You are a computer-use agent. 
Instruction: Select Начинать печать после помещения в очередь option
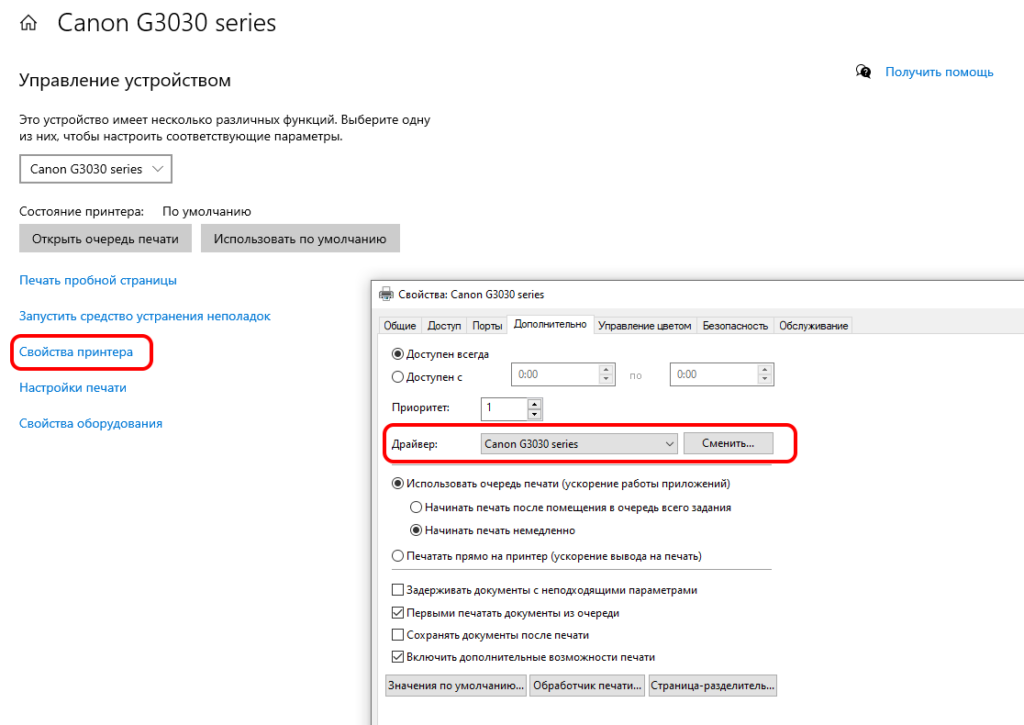(x=416, y=508)
